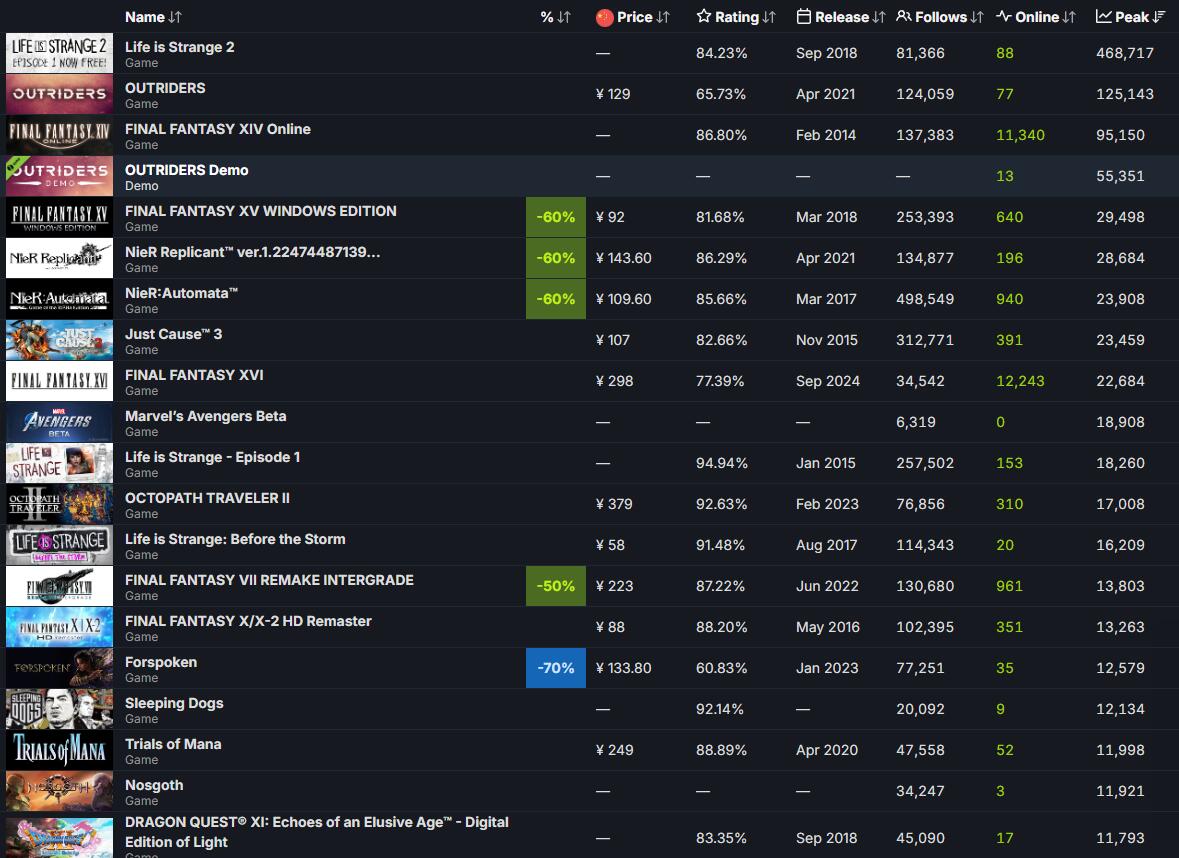The image size is (1179, 858).
Task: Open Life is Strange 2 title link
Action: (x=180, y=47)
